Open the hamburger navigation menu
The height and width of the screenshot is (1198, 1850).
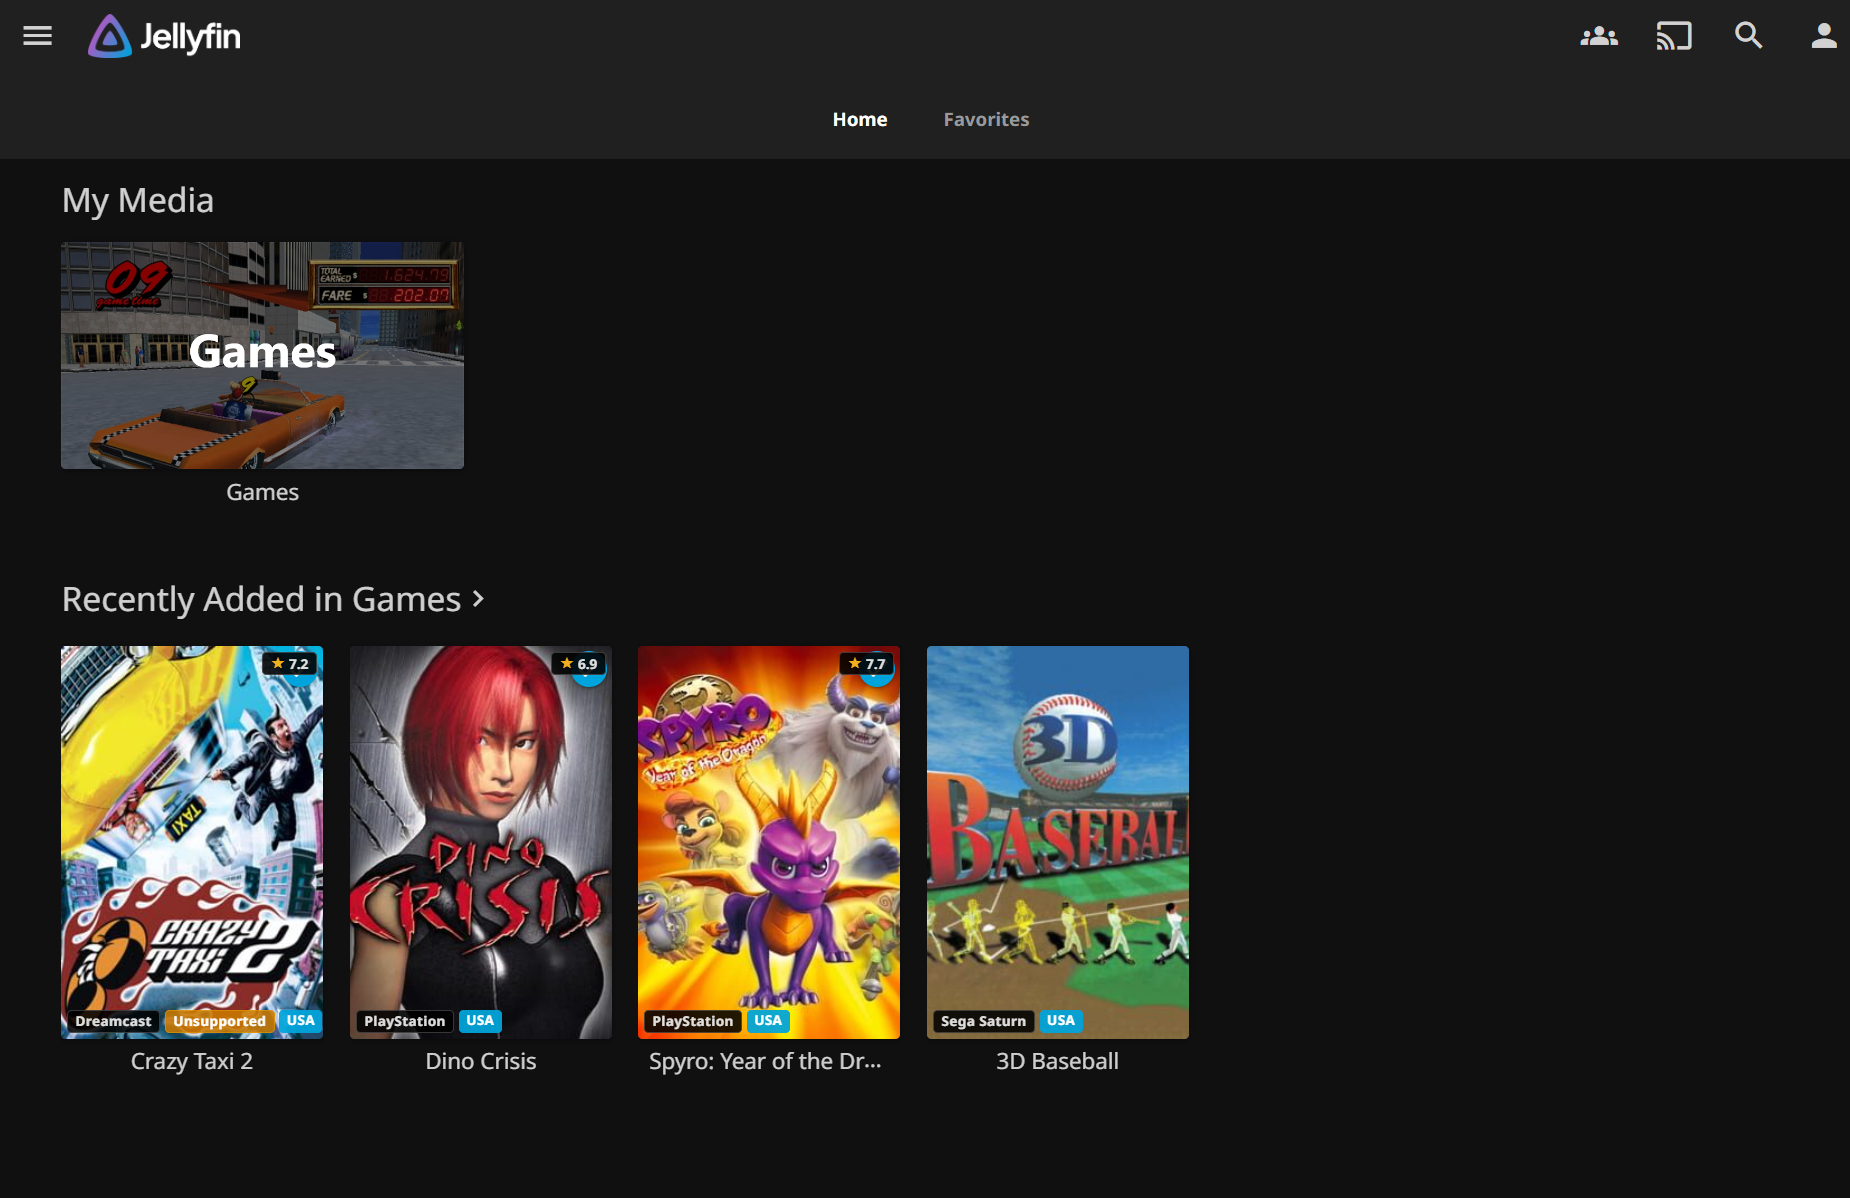pos(37,36)
